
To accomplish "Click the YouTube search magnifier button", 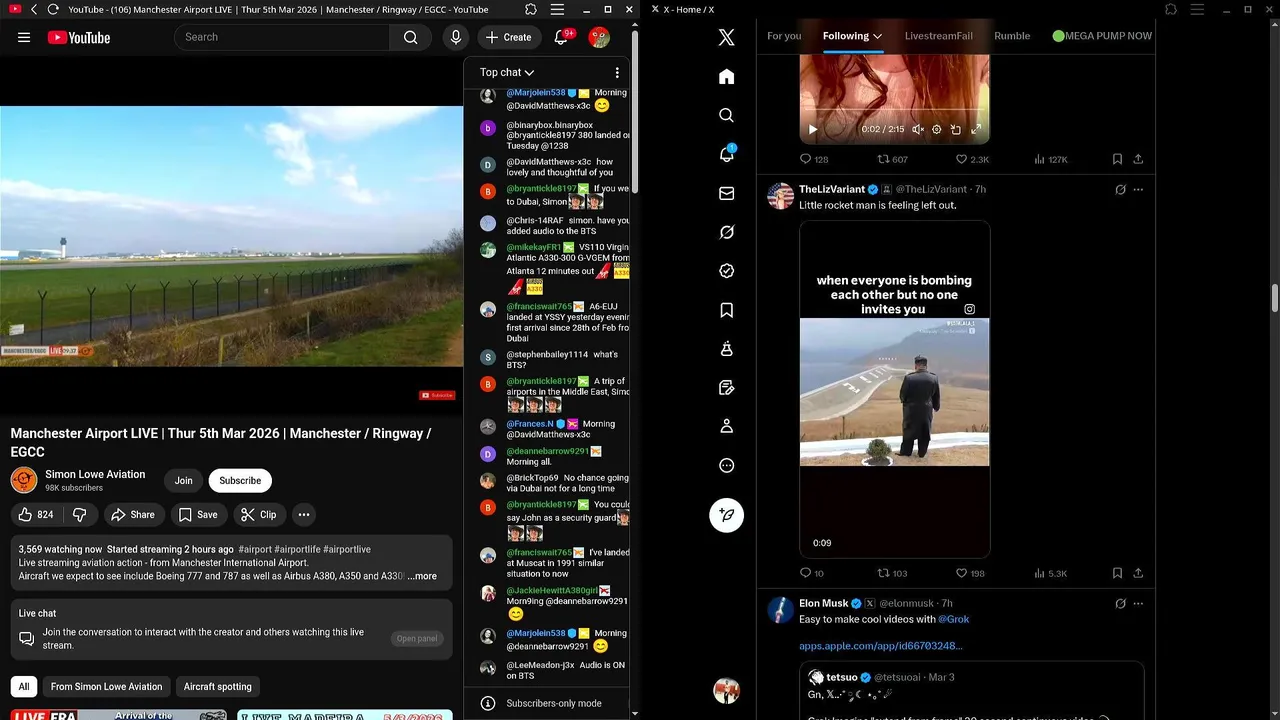I will [410, 37].
